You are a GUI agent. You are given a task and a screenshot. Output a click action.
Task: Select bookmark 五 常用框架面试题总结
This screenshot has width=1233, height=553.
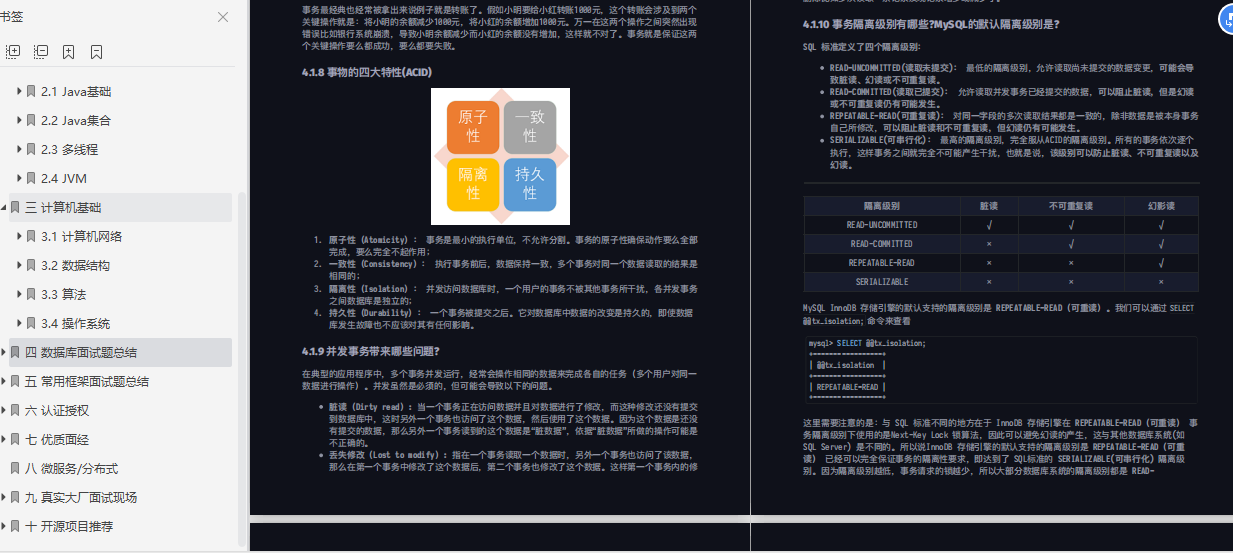(x=87, y=381)
